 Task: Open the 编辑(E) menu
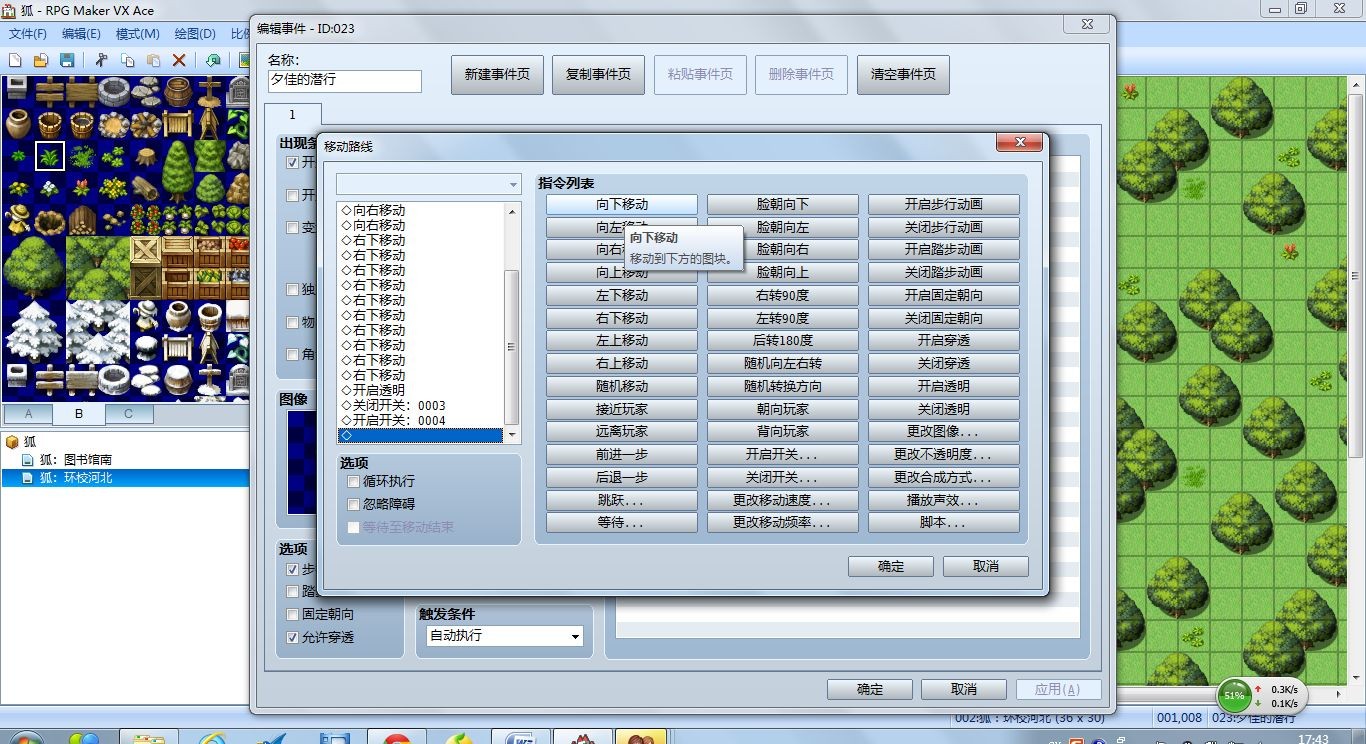click(82, 34)
